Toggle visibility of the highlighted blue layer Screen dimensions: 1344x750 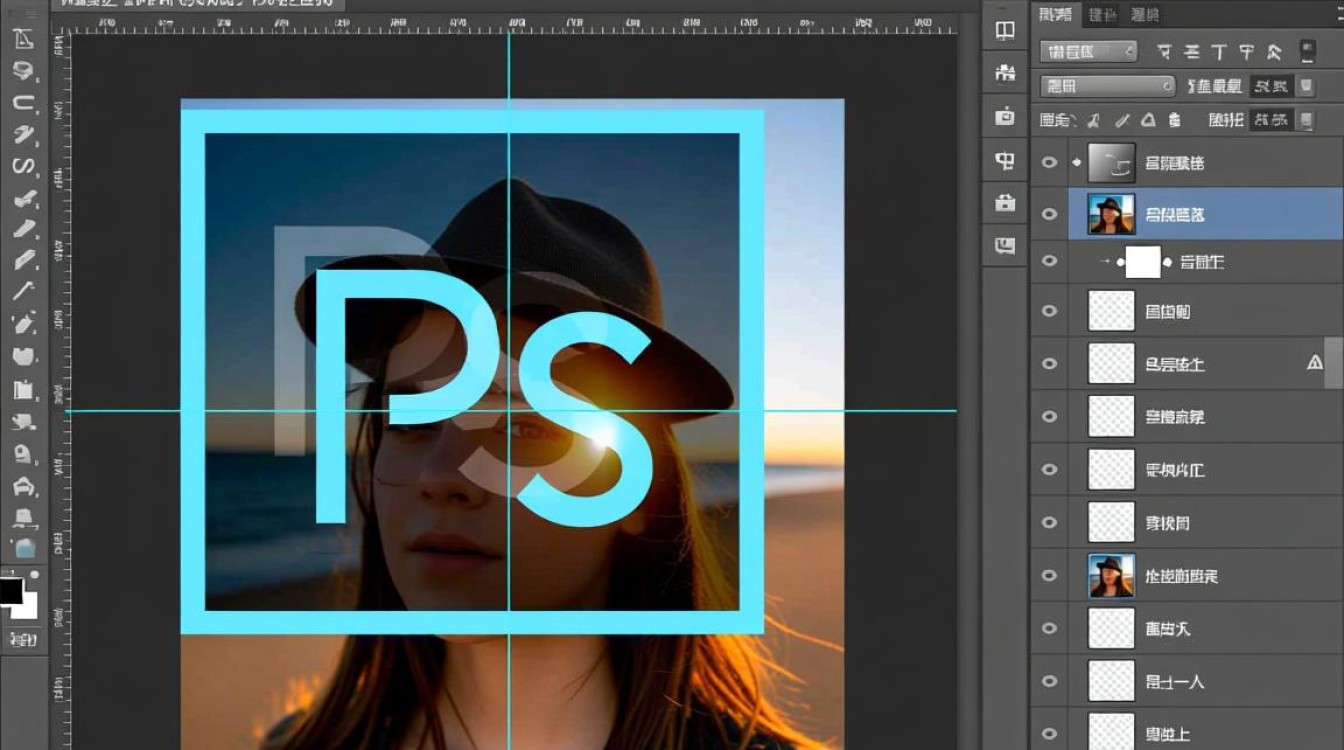(1049, 214)
